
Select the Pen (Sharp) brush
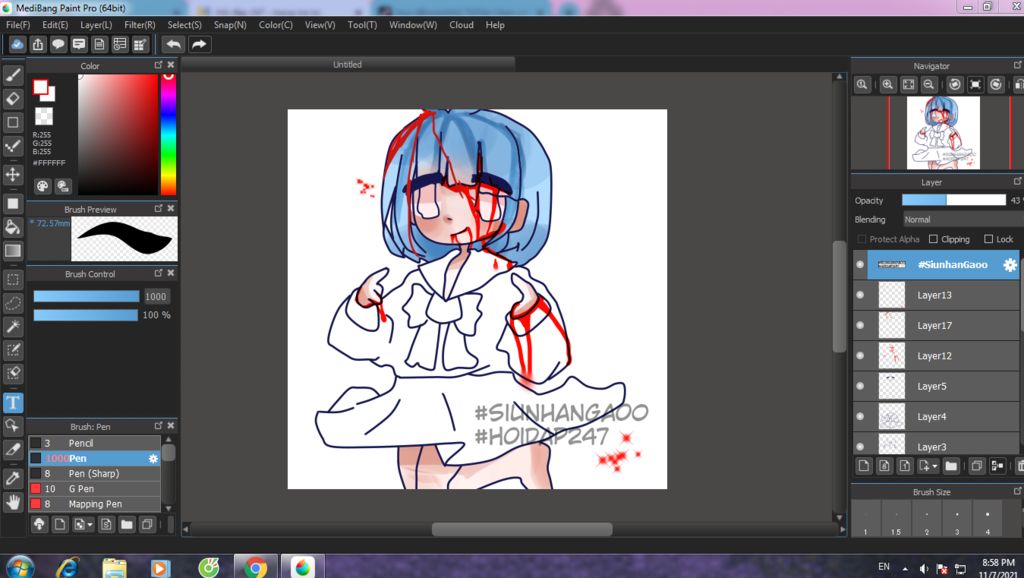tap(94, 474)
